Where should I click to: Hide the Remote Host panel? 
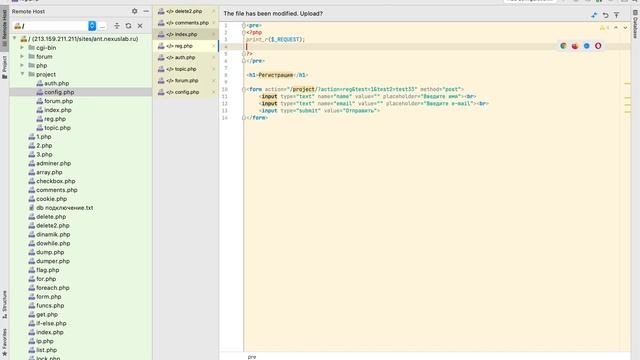click(146, 11)
